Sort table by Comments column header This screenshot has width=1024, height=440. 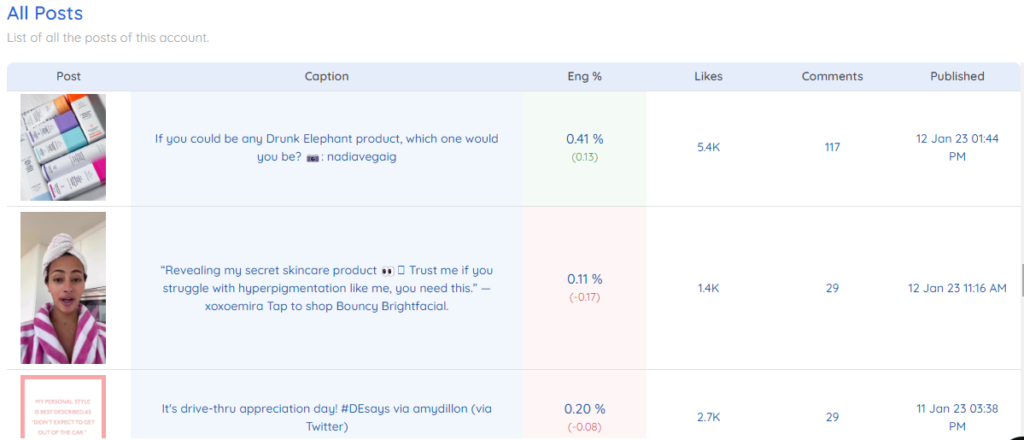[832, 76]
